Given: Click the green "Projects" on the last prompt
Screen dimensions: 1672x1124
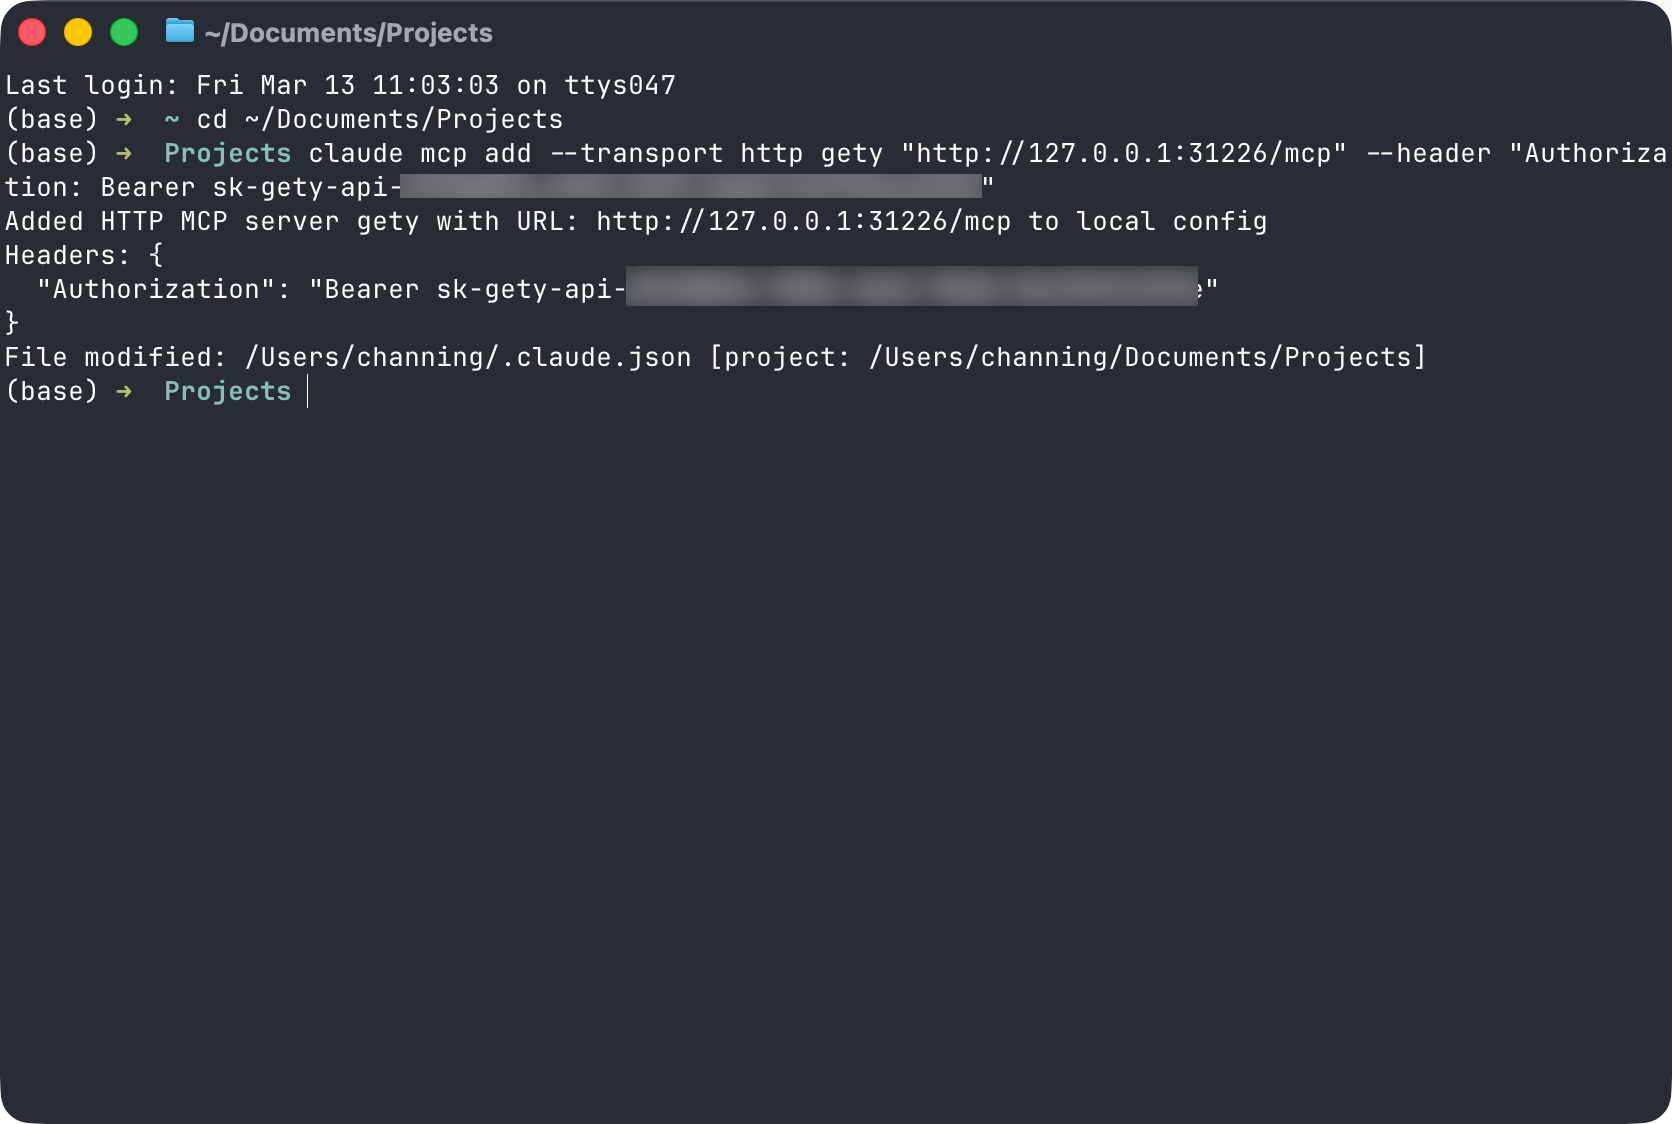Looking at the screenshot, I should (228, 391).
